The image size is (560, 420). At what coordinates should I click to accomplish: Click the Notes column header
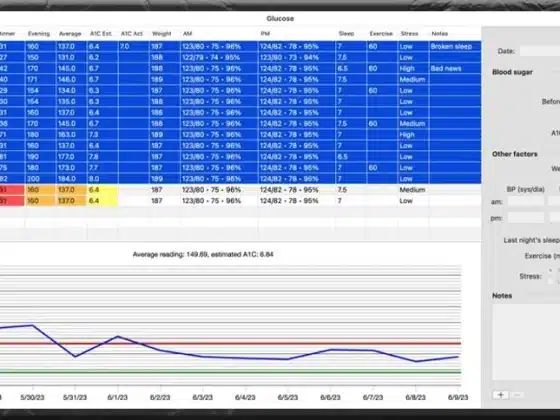[x=439, y=34]
